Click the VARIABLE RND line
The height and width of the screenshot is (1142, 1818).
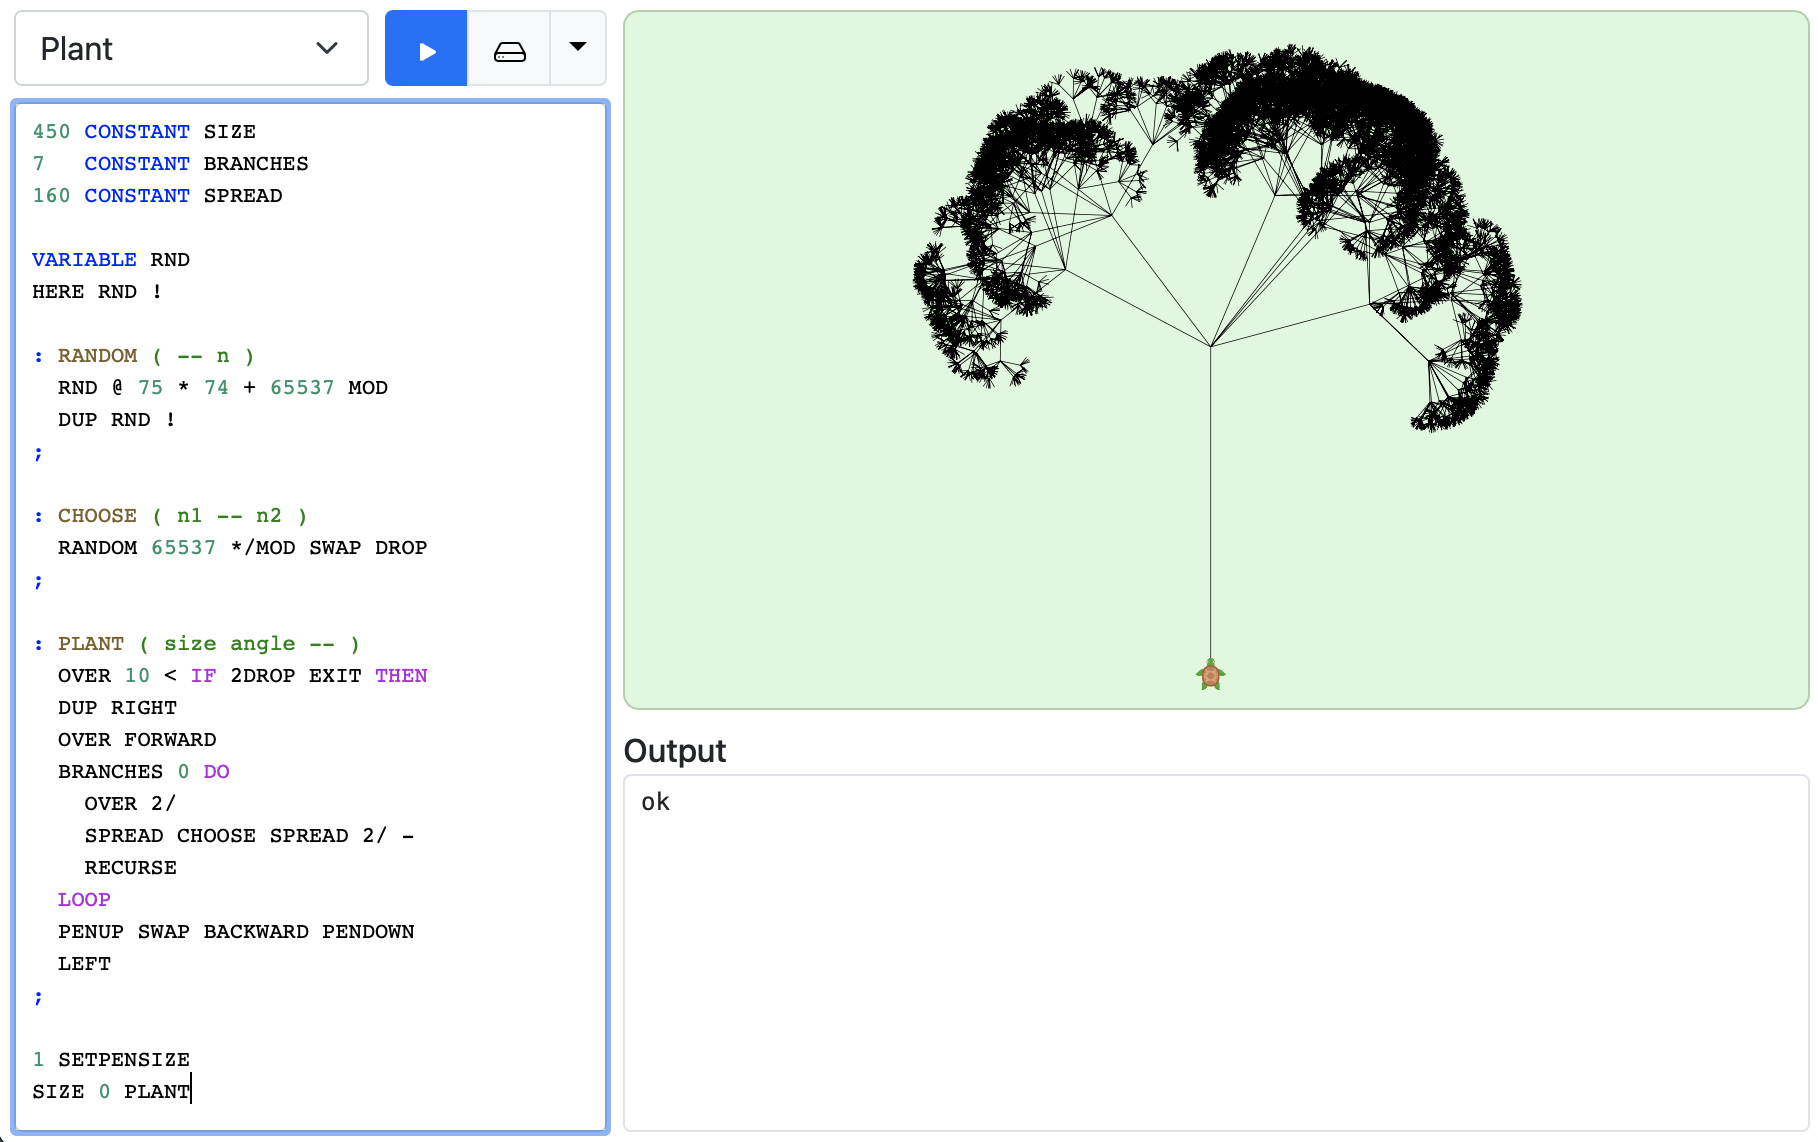(x=111, y=260)
